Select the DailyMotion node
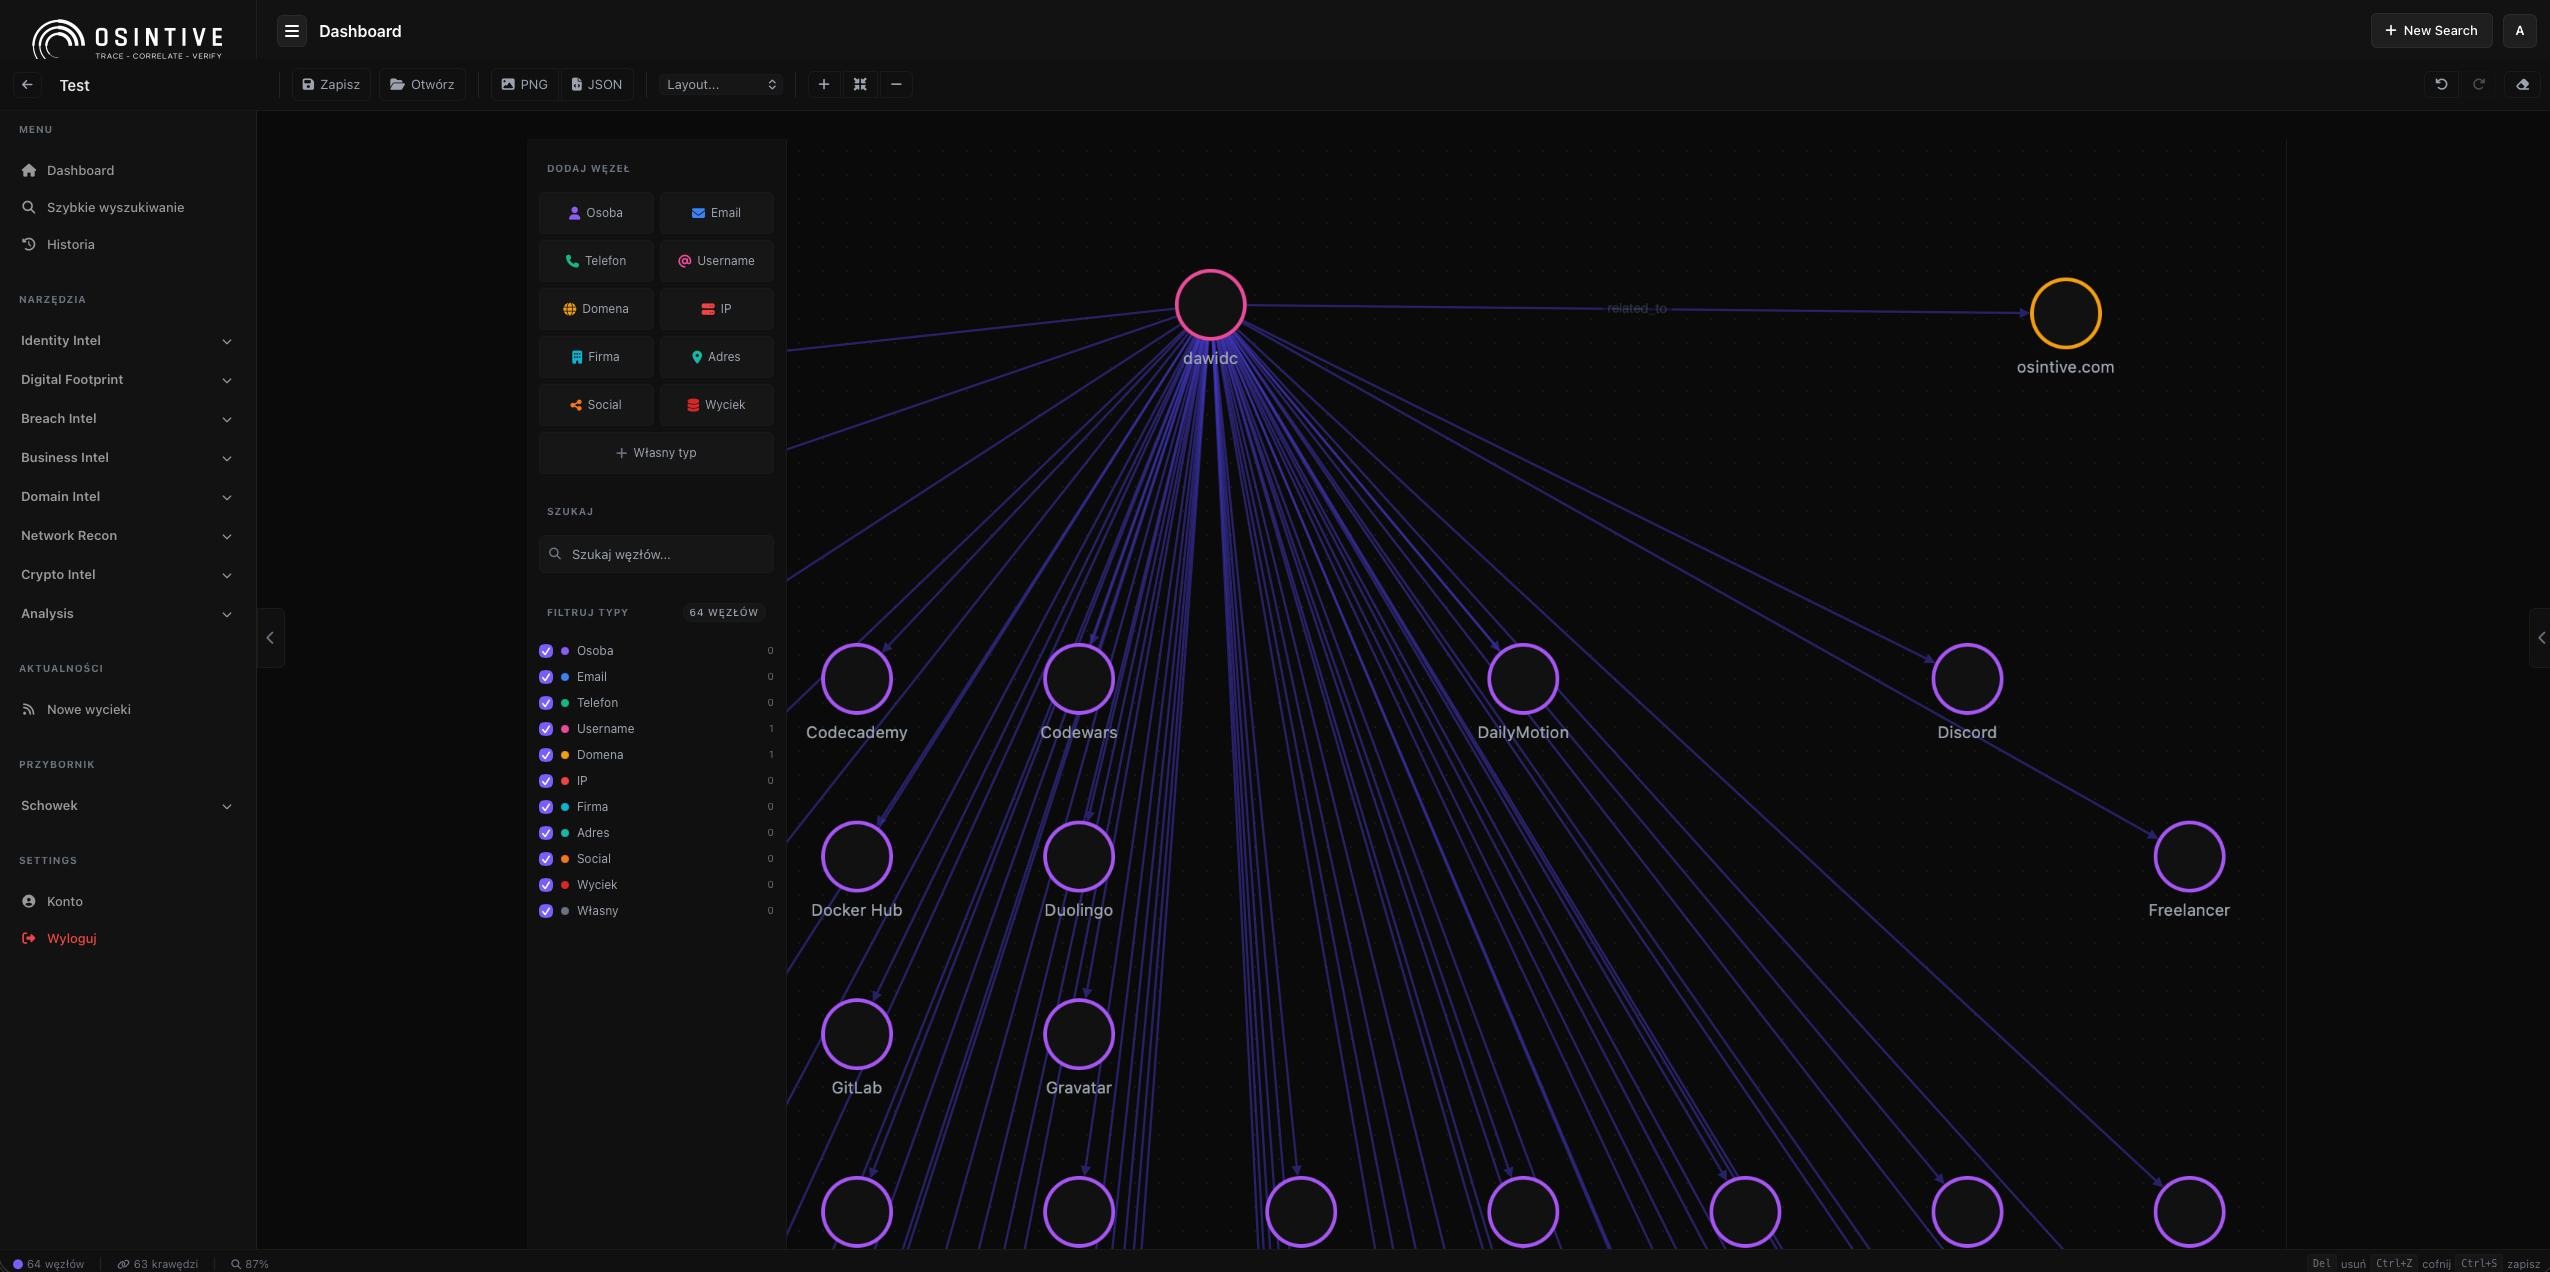The image size is (2550, 1272). pyautogui.click(x=1523, y=679)
